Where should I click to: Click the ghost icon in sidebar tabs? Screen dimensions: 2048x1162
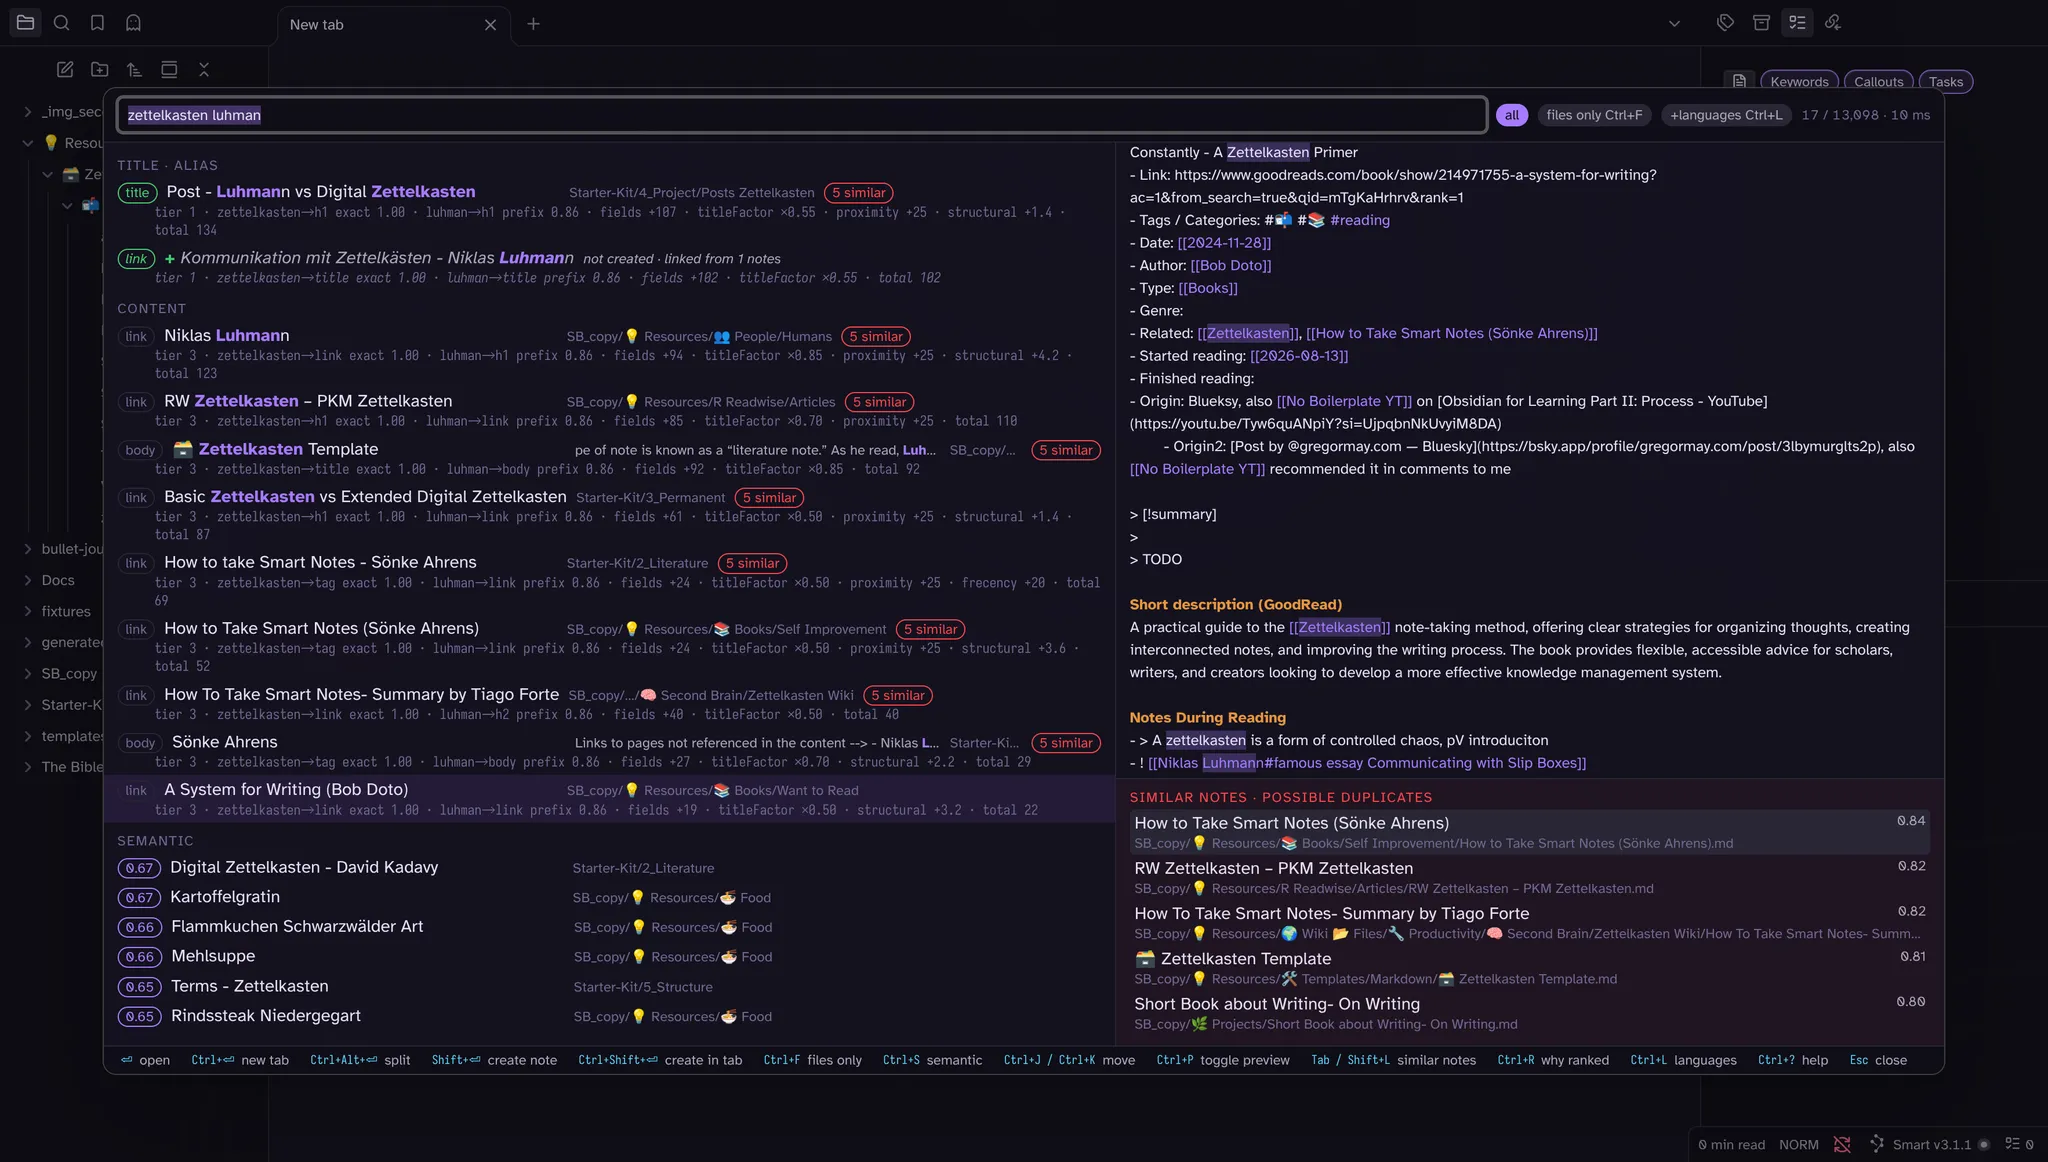tap(133, 23)
